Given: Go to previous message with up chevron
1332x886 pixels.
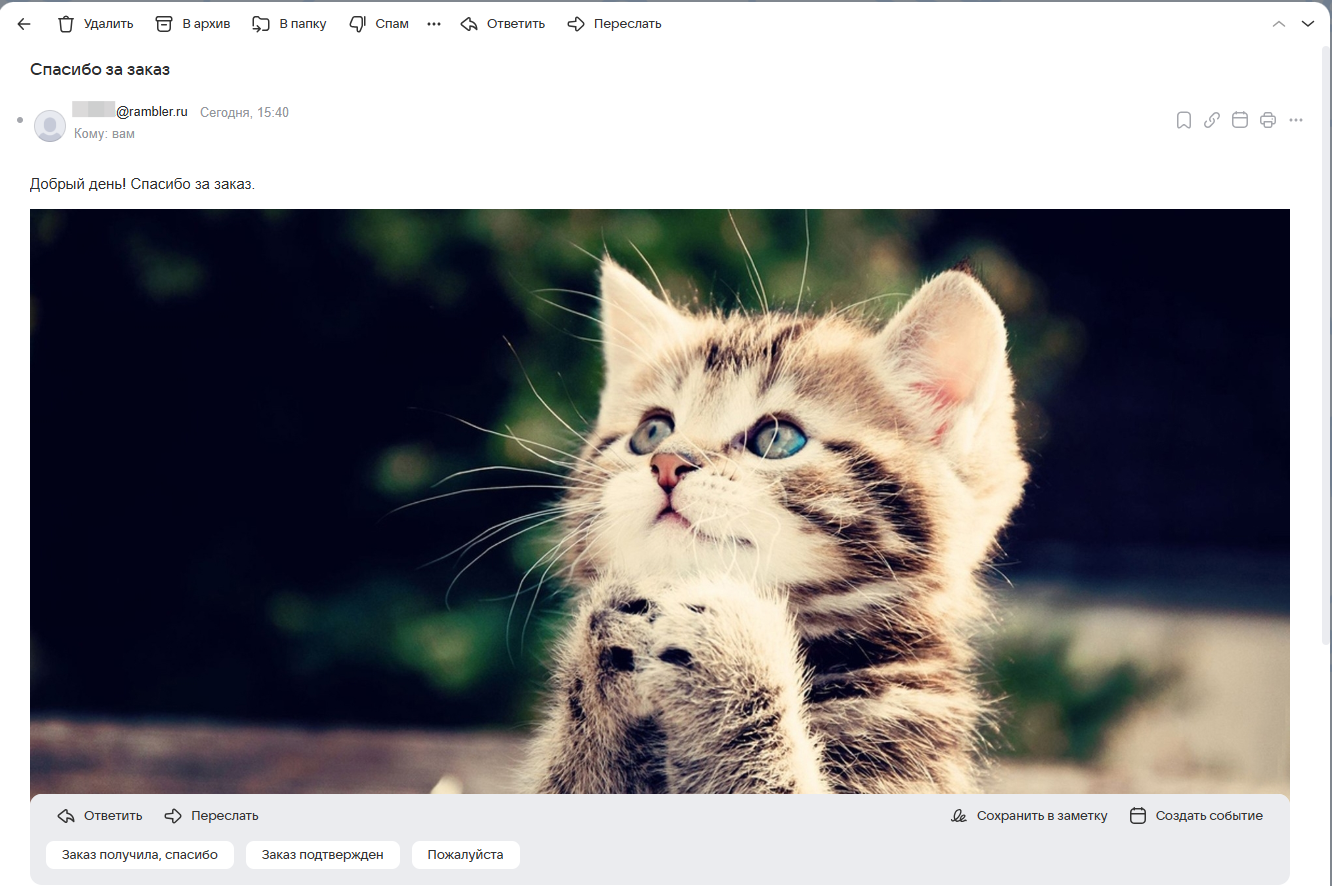Looking at the screenshot, I should (x=1278, y=24).
